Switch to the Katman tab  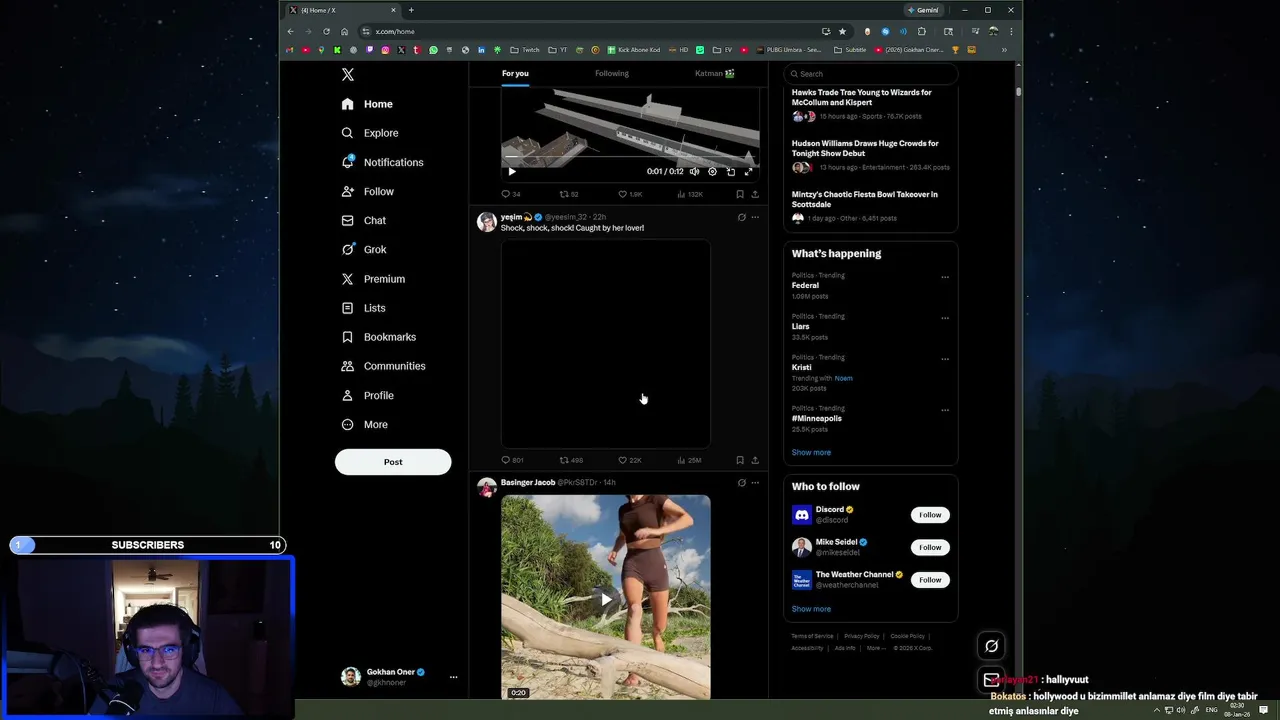[714, 73]
